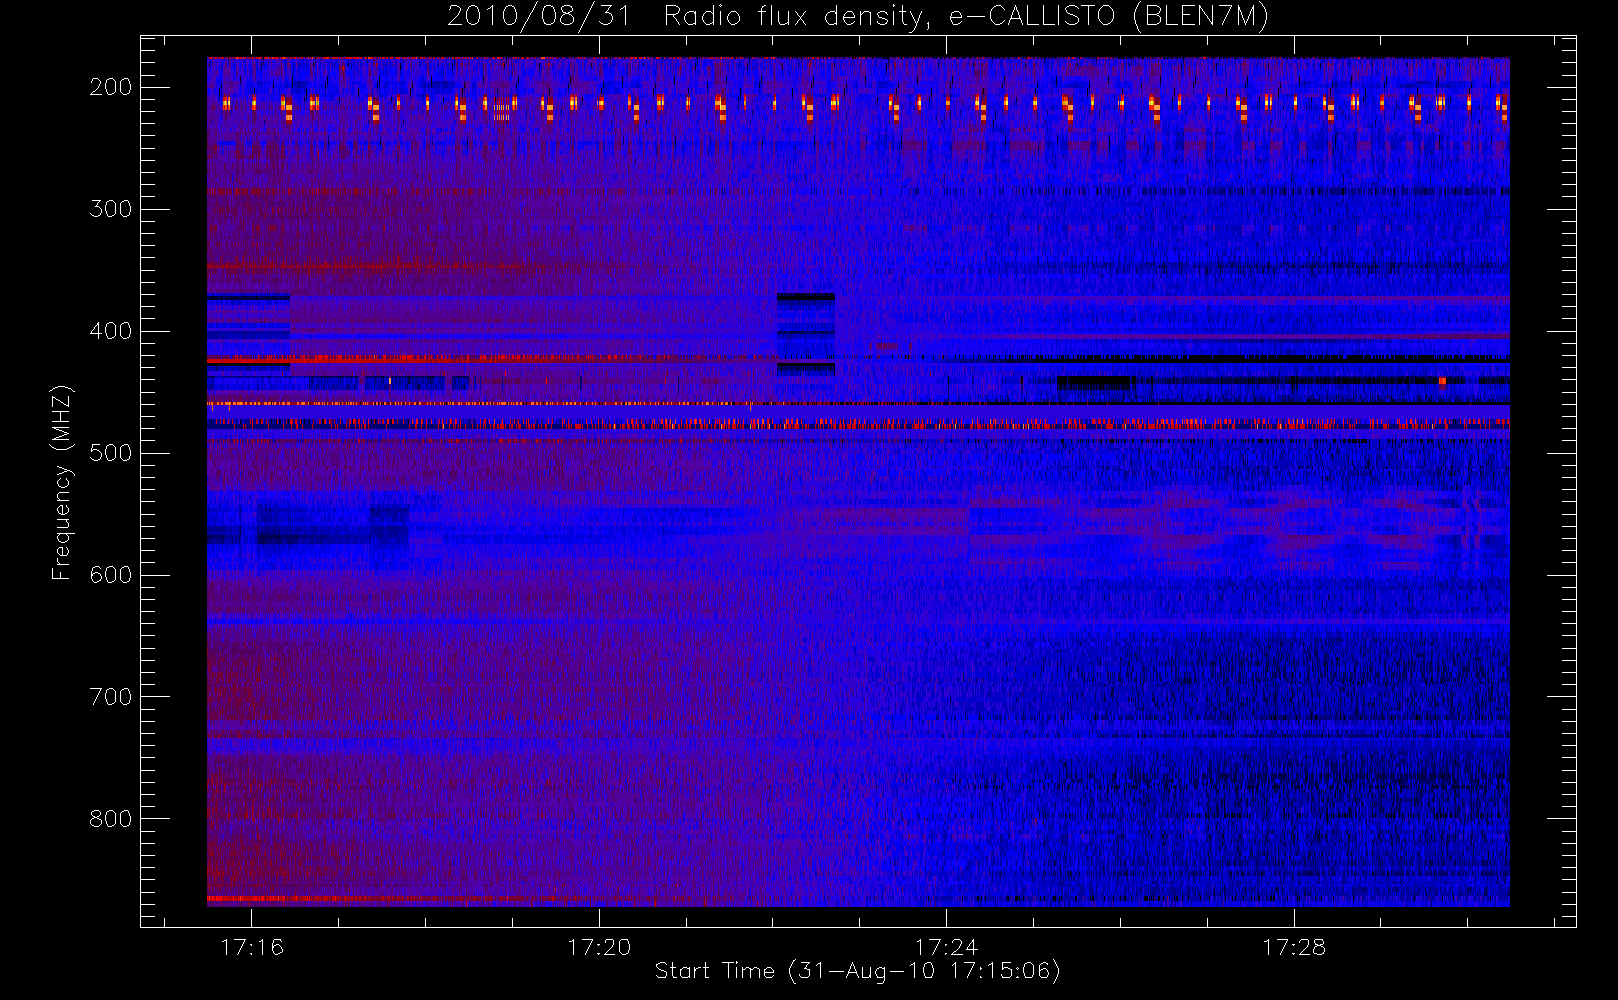Viewport: 1618px width, 1000px height.
Task: Click the 17:16 time tick label
Action: tap(252, 947)
